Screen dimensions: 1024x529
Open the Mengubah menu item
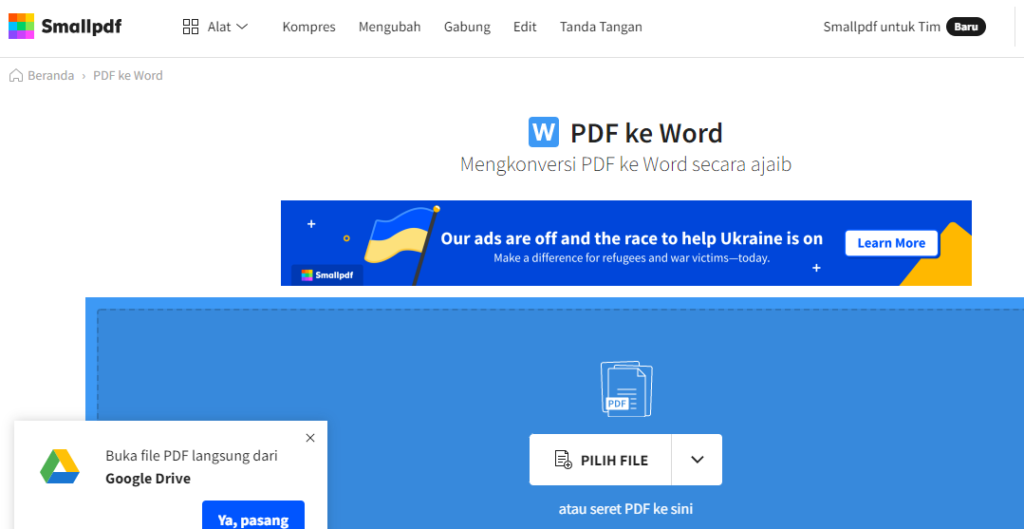tap(390, 27)
